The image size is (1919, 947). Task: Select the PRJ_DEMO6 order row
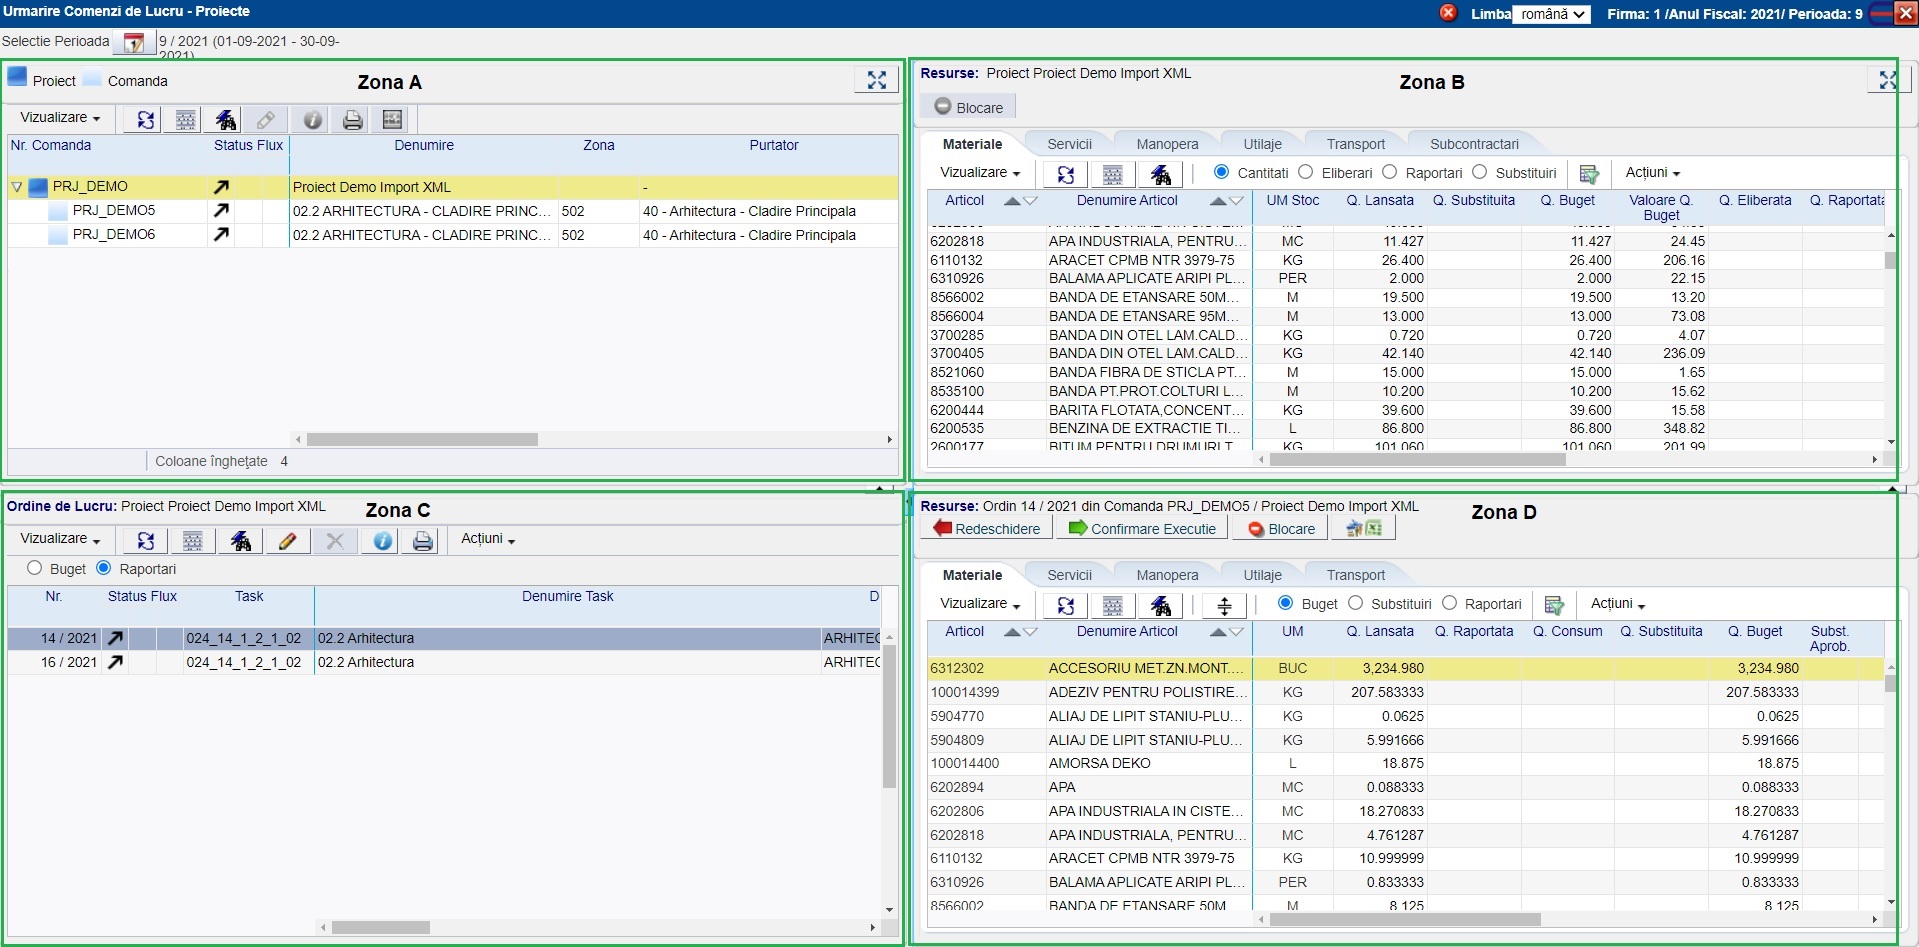point(454,235)
